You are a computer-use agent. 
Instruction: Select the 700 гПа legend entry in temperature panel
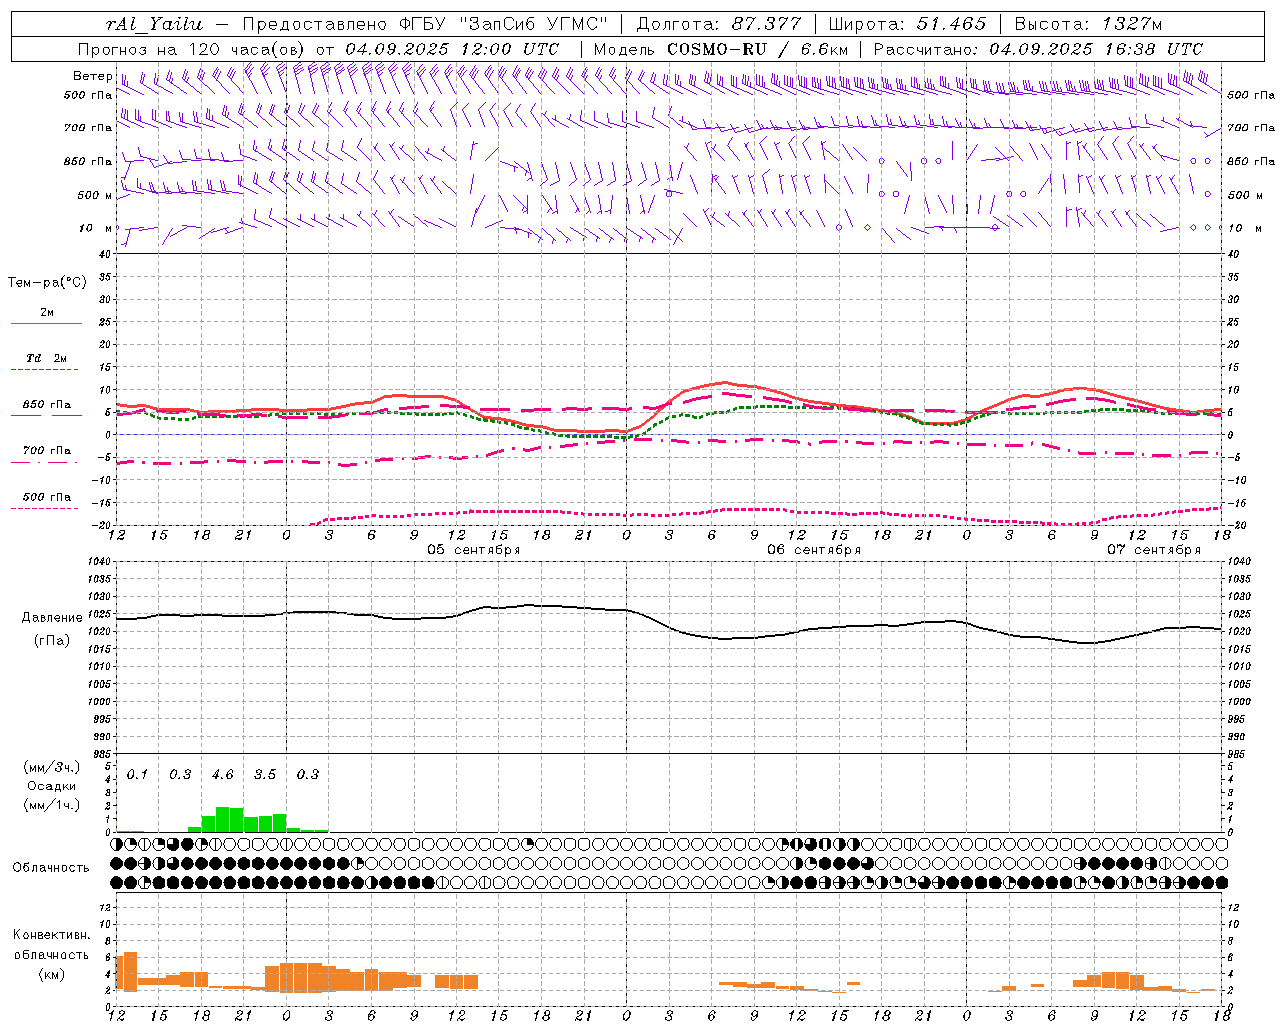(x=47, y=450)
